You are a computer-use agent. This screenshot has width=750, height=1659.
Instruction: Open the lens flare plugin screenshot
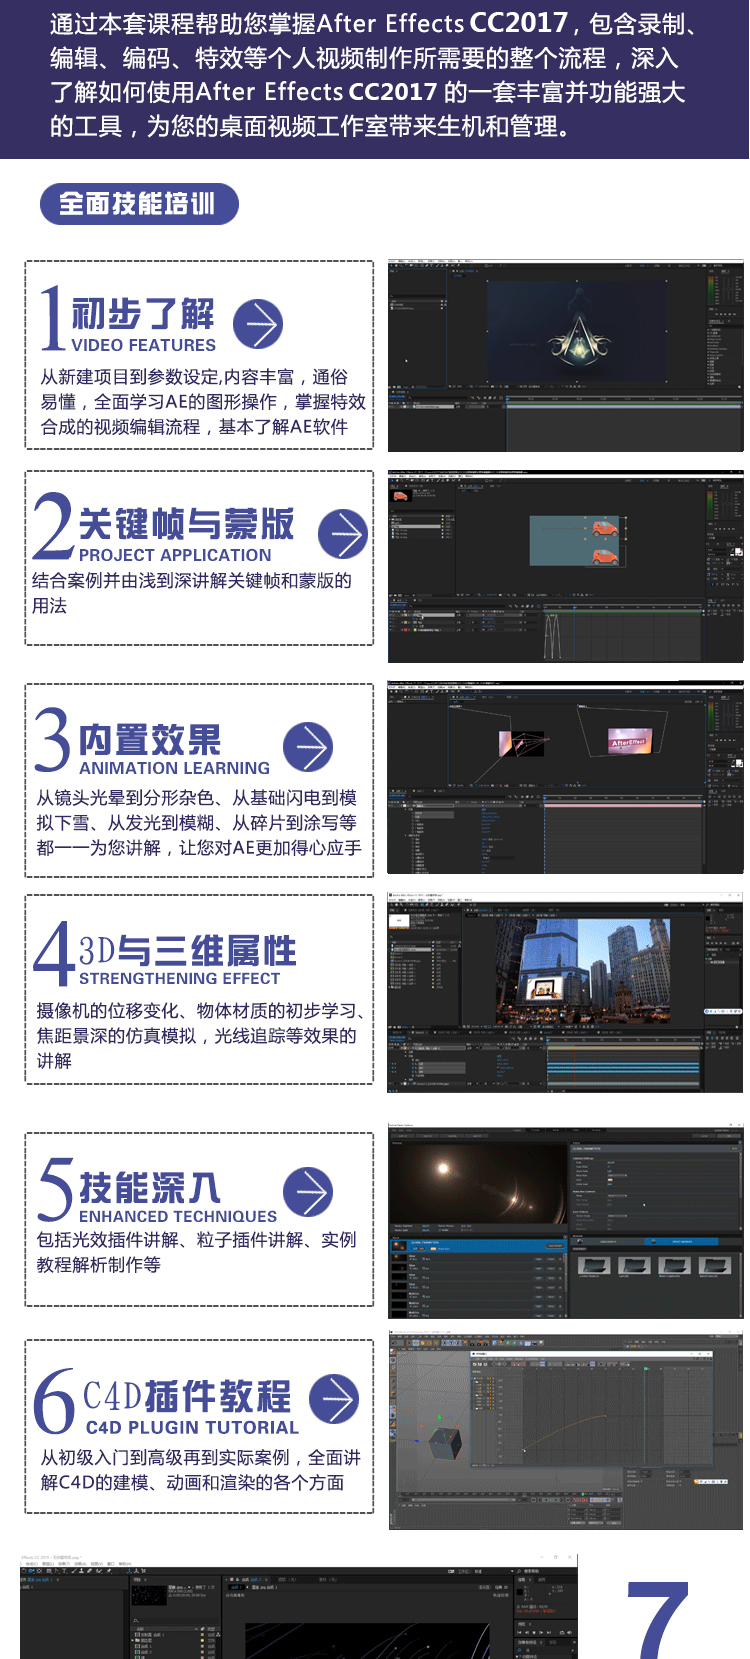point(566,1221)
